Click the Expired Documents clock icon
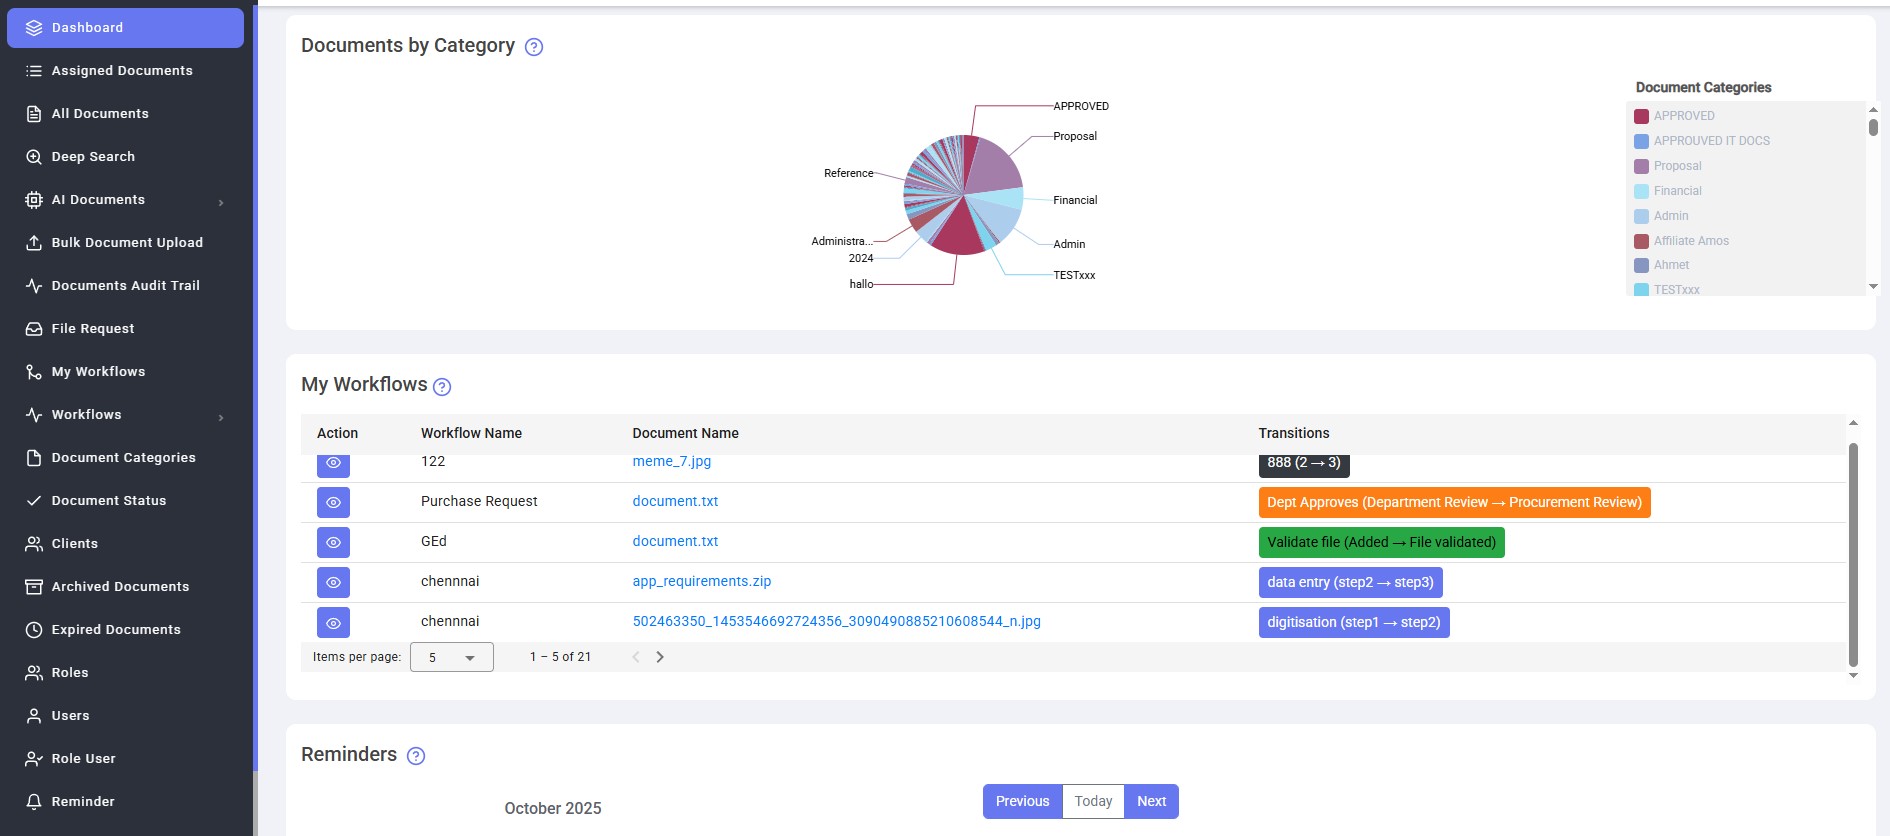Screen dimensions: 1890x836 [34, 630]
